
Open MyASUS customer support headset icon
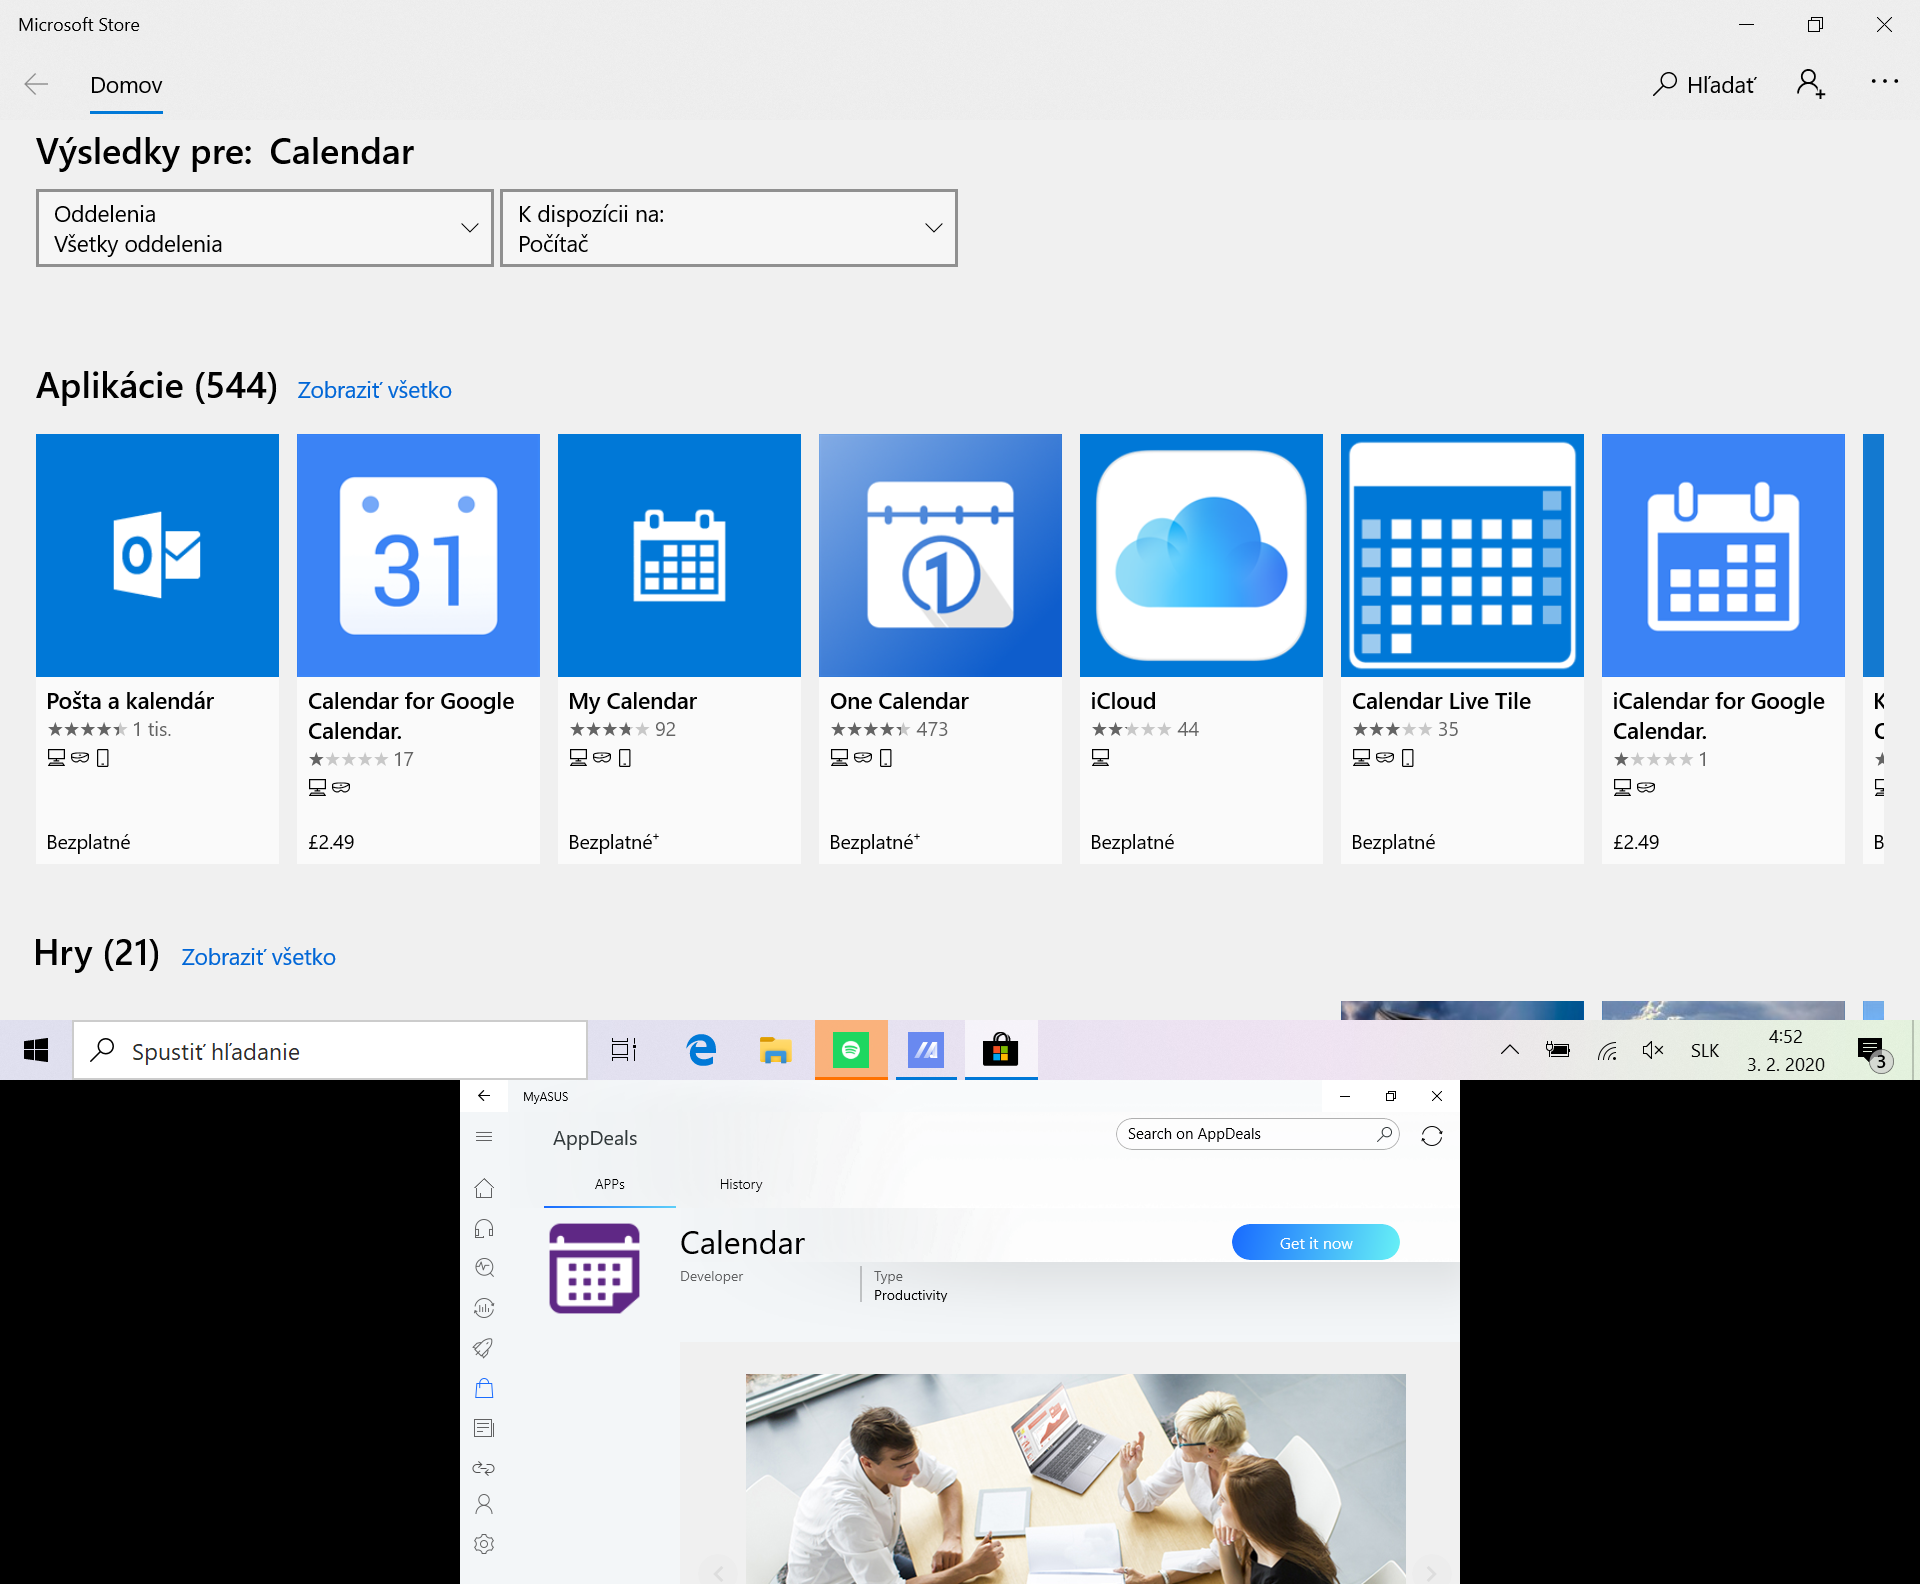[484, 1228]
